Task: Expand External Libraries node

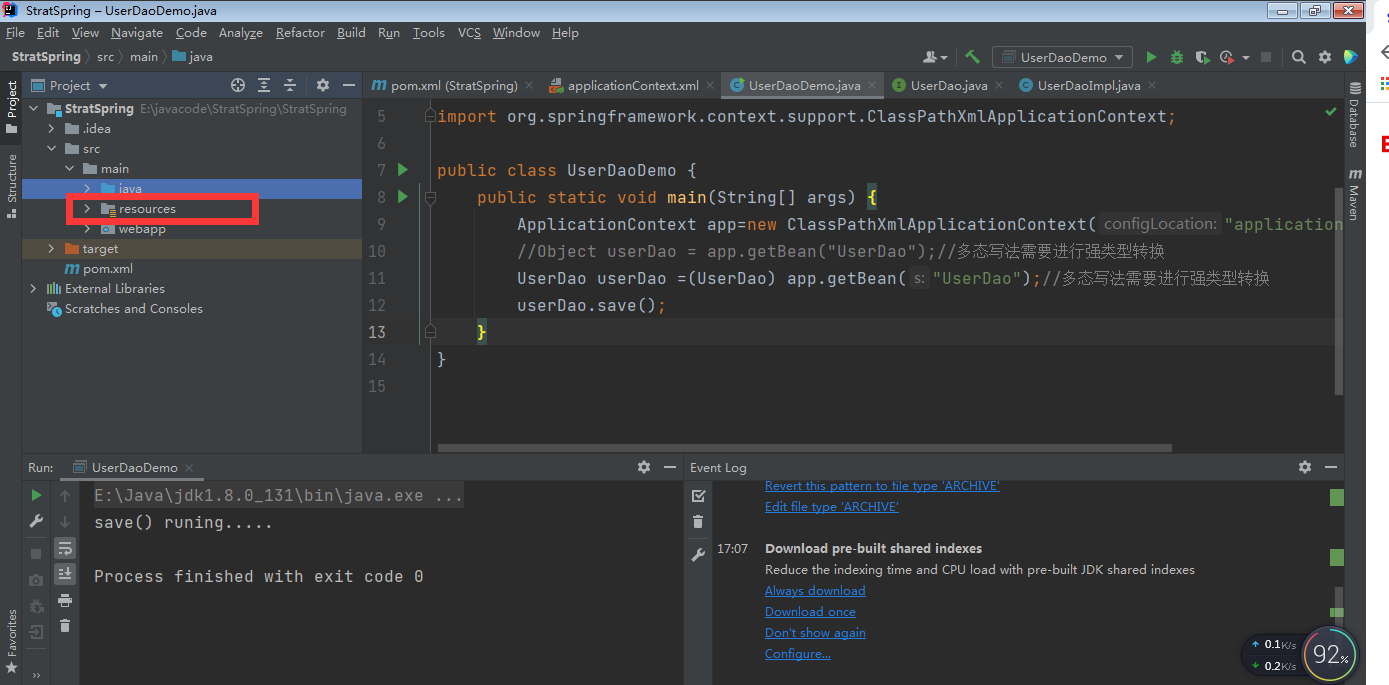Action: pos(34,289)
